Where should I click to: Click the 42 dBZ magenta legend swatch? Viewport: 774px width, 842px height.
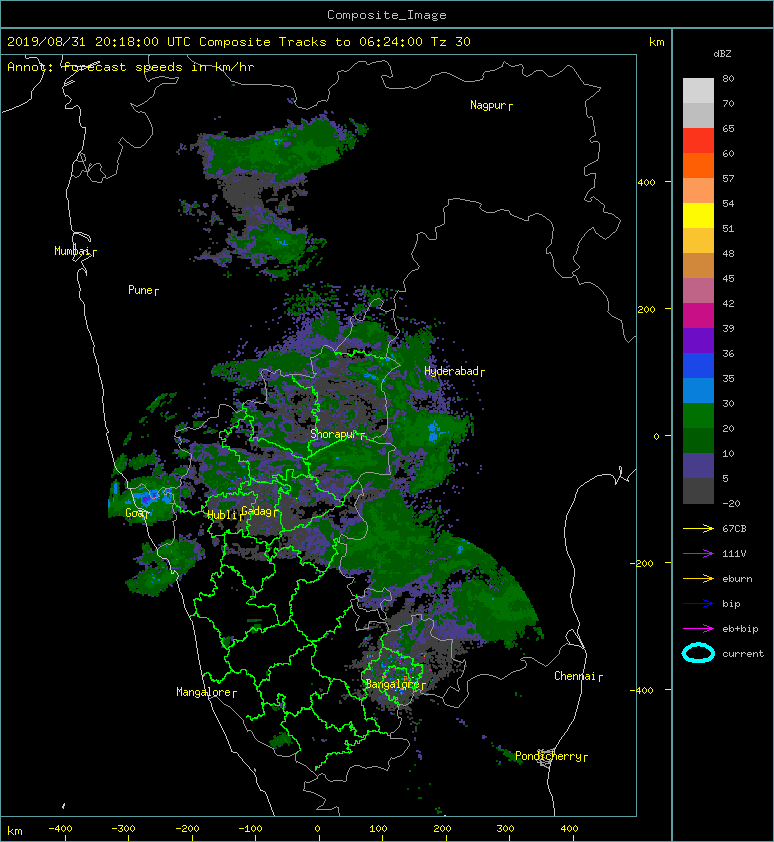pos(698,315)
